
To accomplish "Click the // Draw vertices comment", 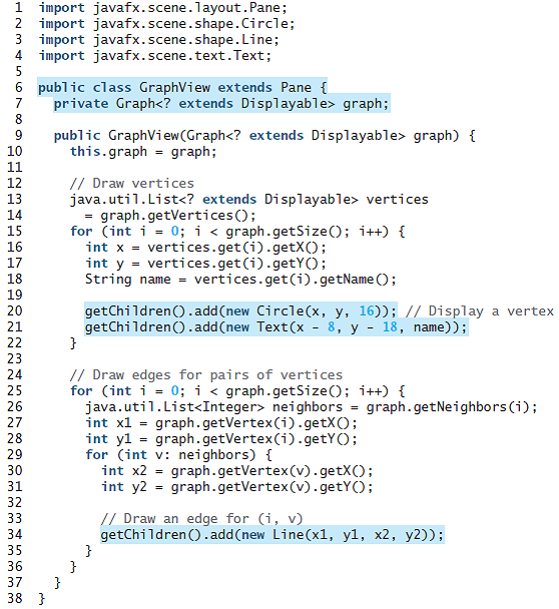I will click(132, 183).
